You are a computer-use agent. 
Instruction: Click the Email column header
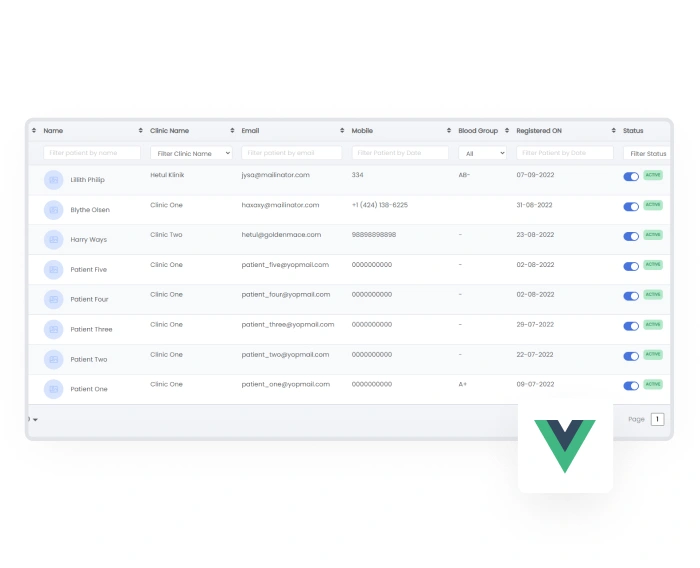pos(250,131)
